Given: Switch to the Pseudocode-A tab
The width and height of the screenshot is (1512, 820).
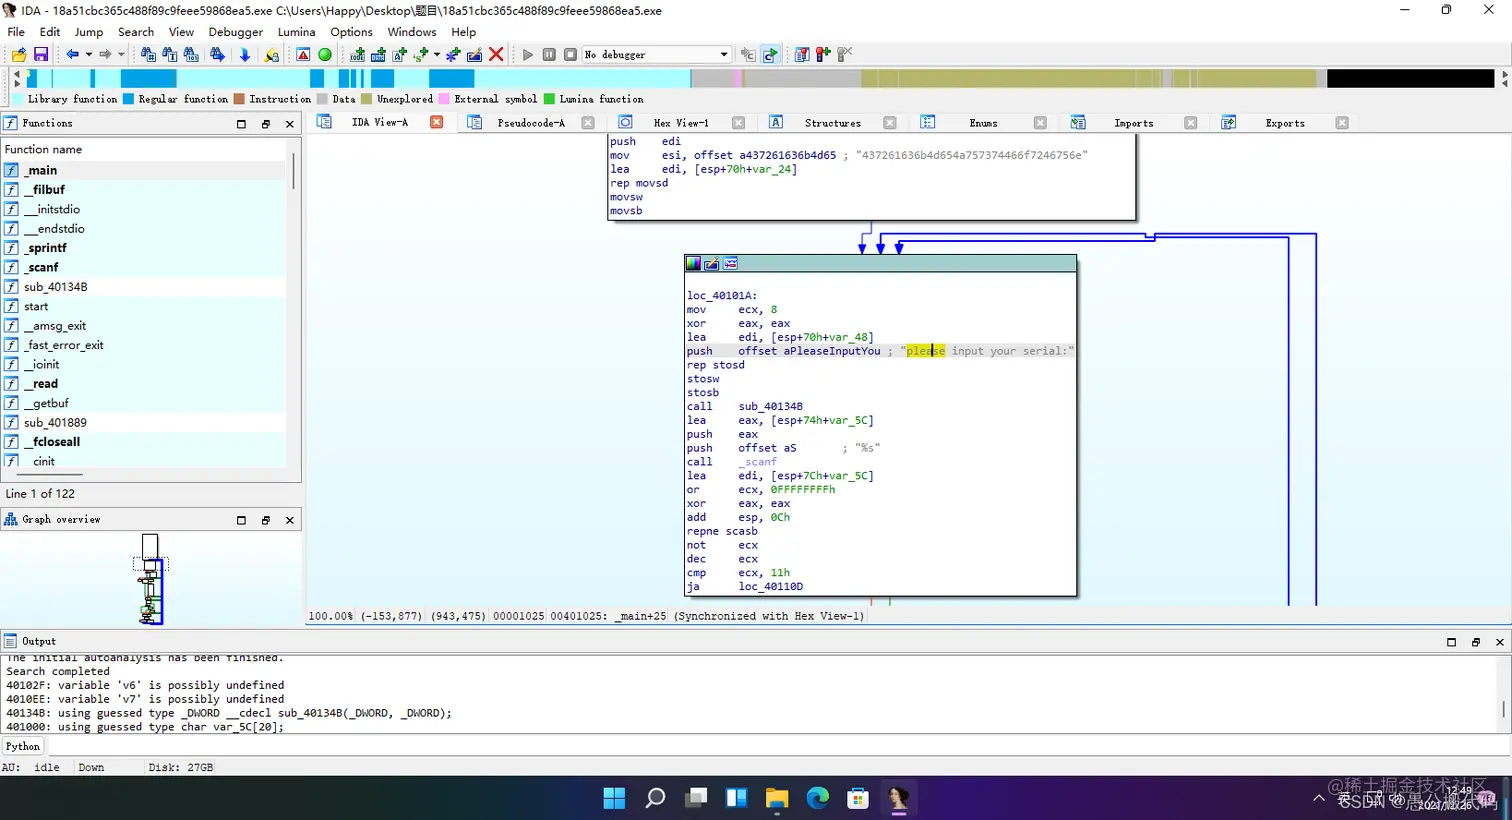Looking at the screenshot, I should [x=530, y=123].
